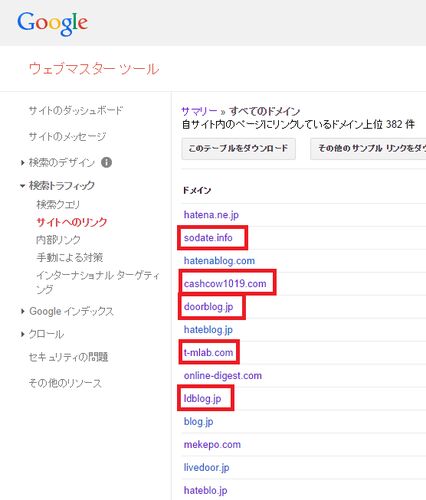Image resolution: width=426 pixels, height=500 pixels.
Task: Open サイトのメッセージ in the sidebar
Action: [68, 136]
